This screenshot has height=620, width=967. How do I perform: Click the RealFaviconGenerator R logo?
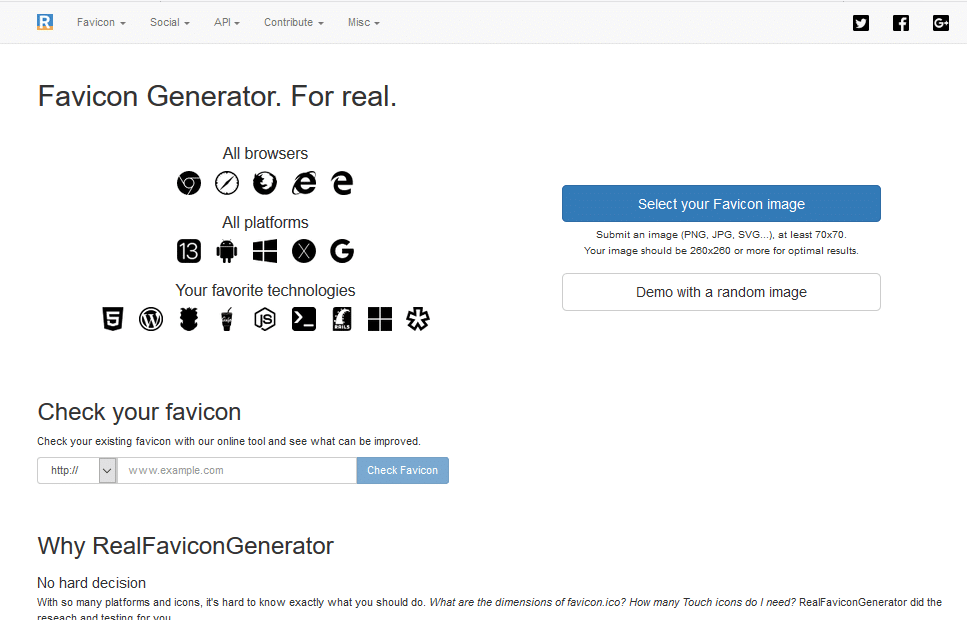coord(45,22)
